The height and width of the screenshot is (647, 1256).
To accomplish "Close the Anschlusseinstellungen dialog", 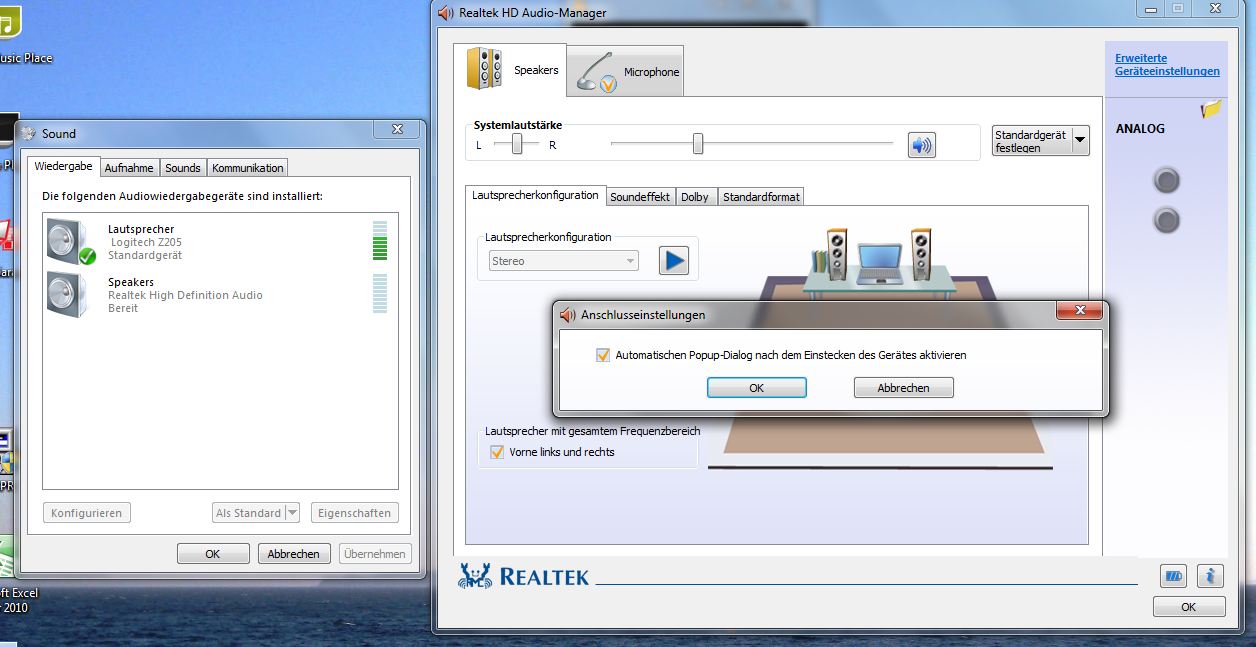I will (1080, 313).
